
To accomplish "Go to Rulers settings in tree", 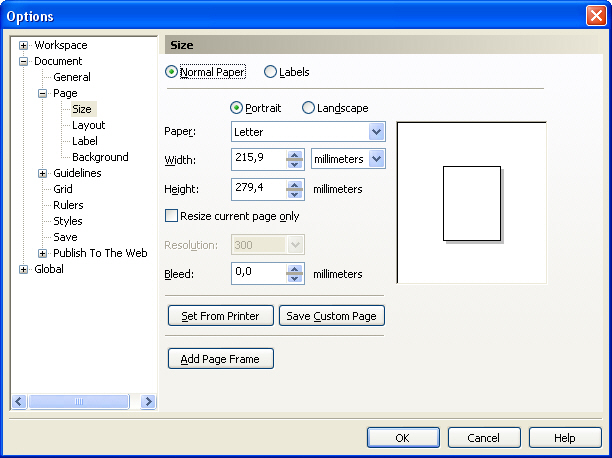I will point(68,205).
